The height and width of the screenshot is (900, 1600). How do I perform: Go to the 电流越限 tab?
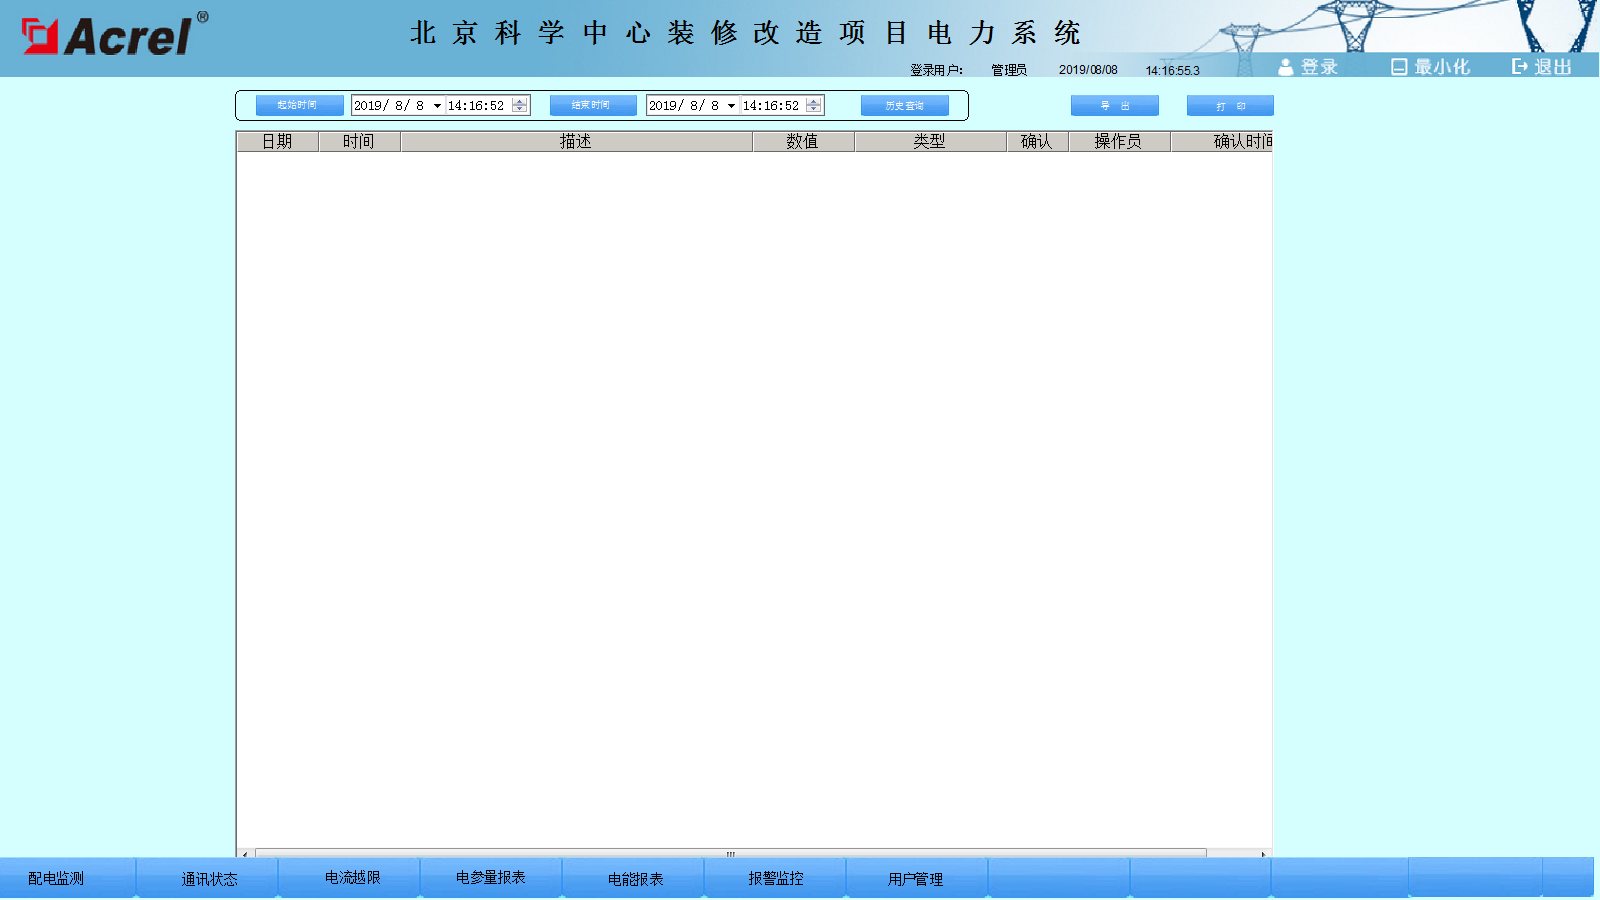click(352, 878)
